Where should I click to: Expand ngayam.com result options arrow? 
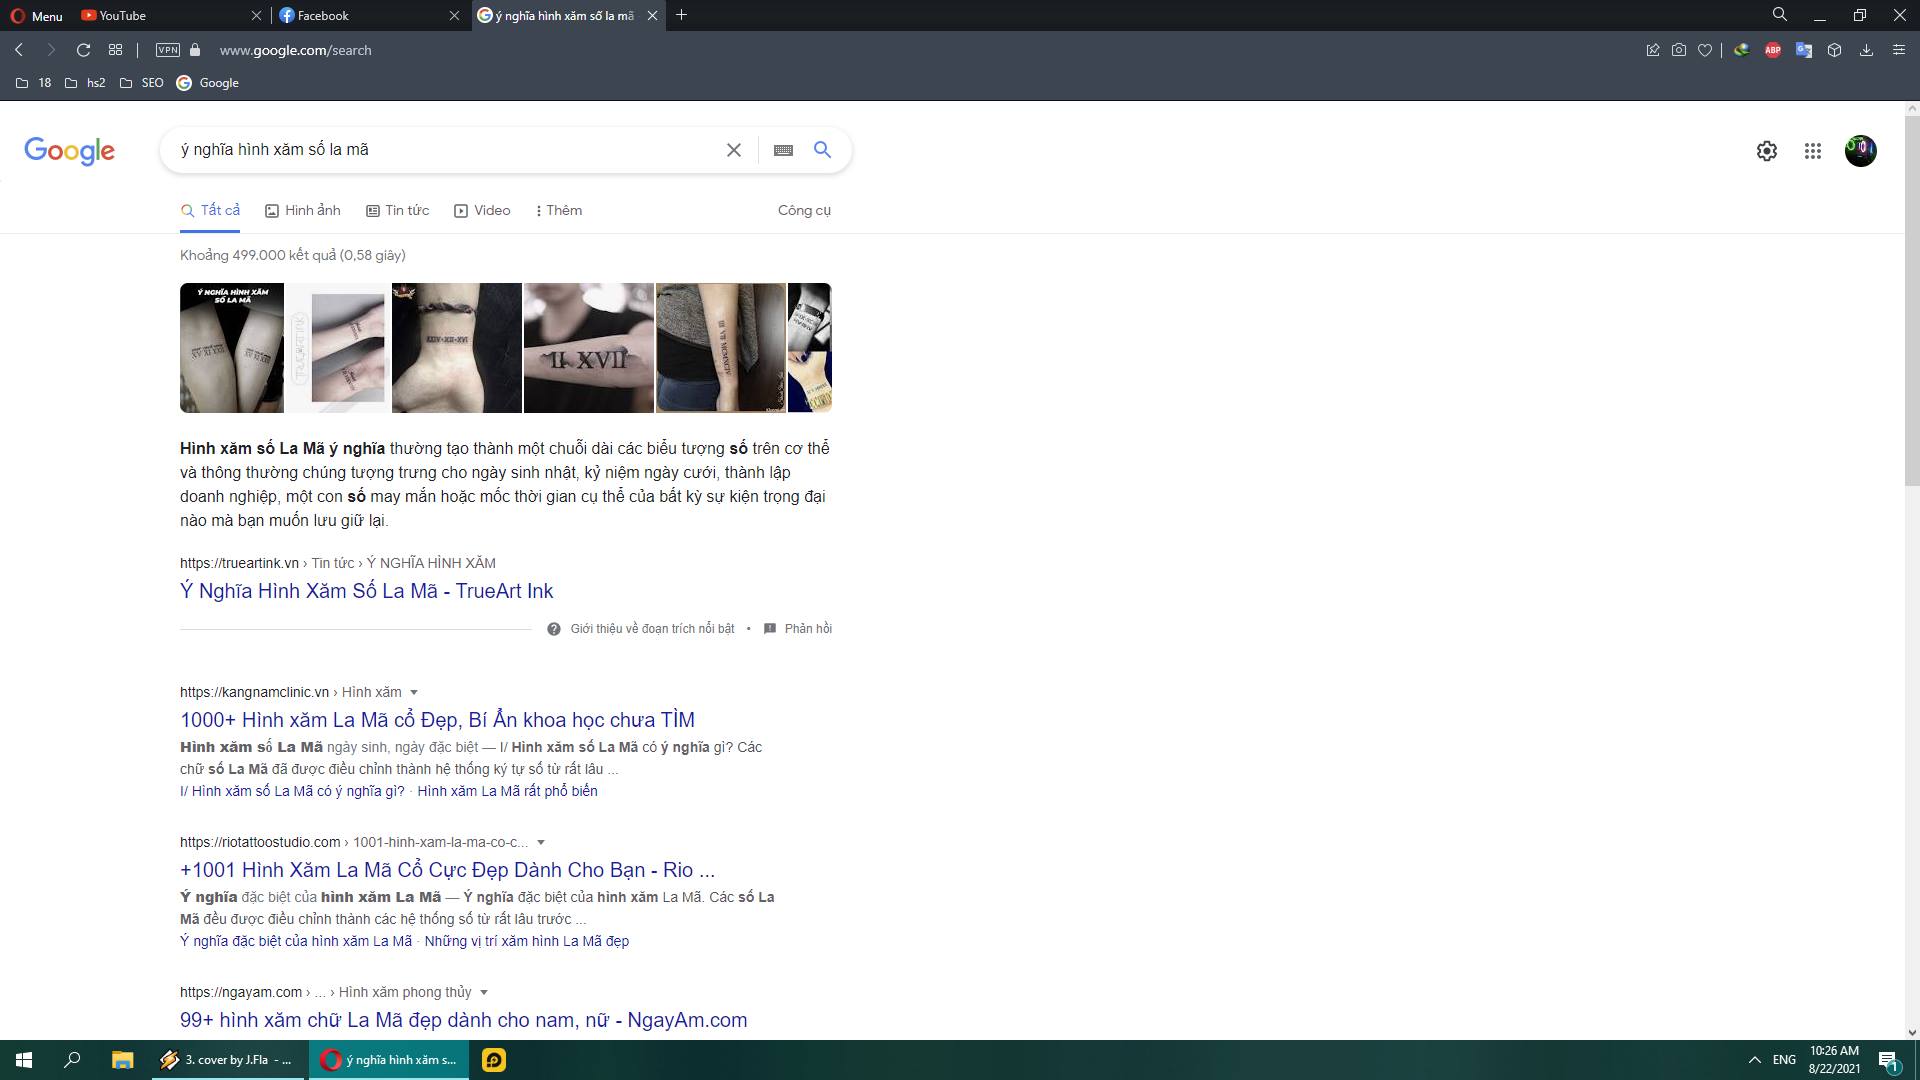pos(484,992)
